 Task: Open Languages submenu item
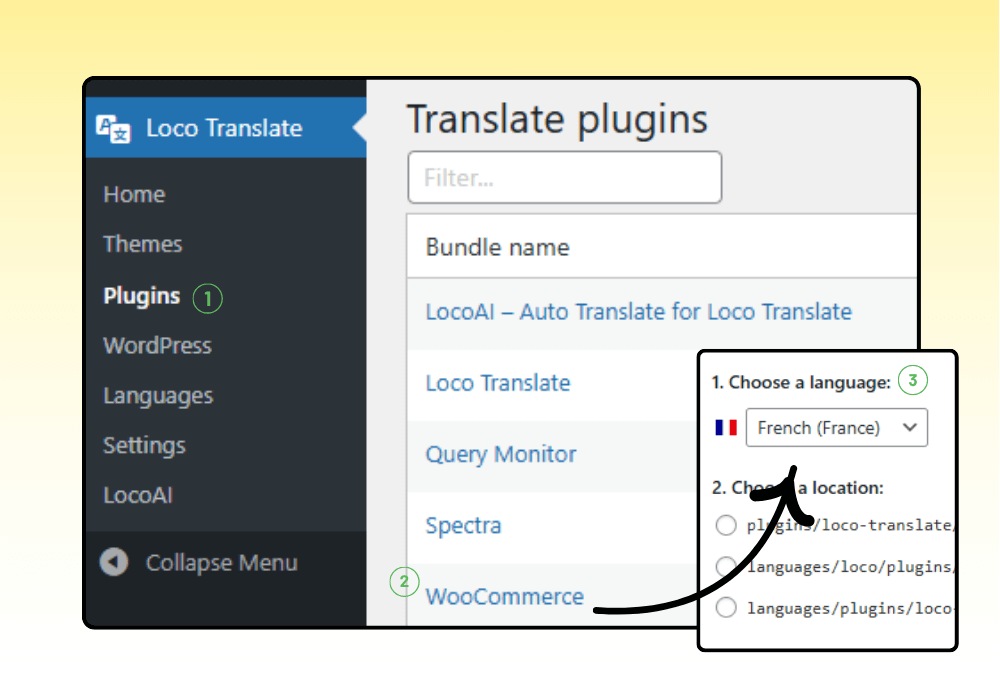158,395
